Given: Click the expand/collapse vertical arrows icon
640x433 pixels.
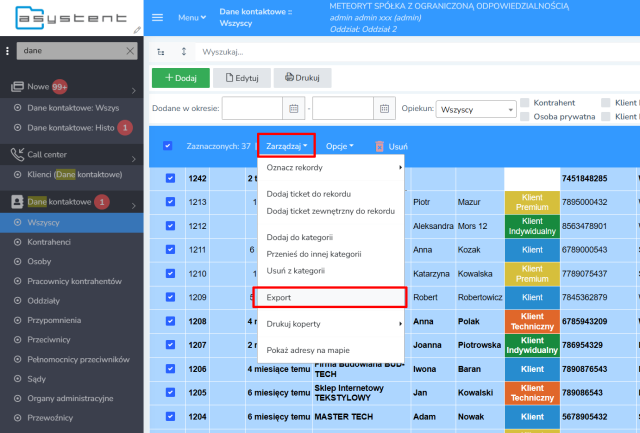Looking at the screenshot, I should [184, 51].
